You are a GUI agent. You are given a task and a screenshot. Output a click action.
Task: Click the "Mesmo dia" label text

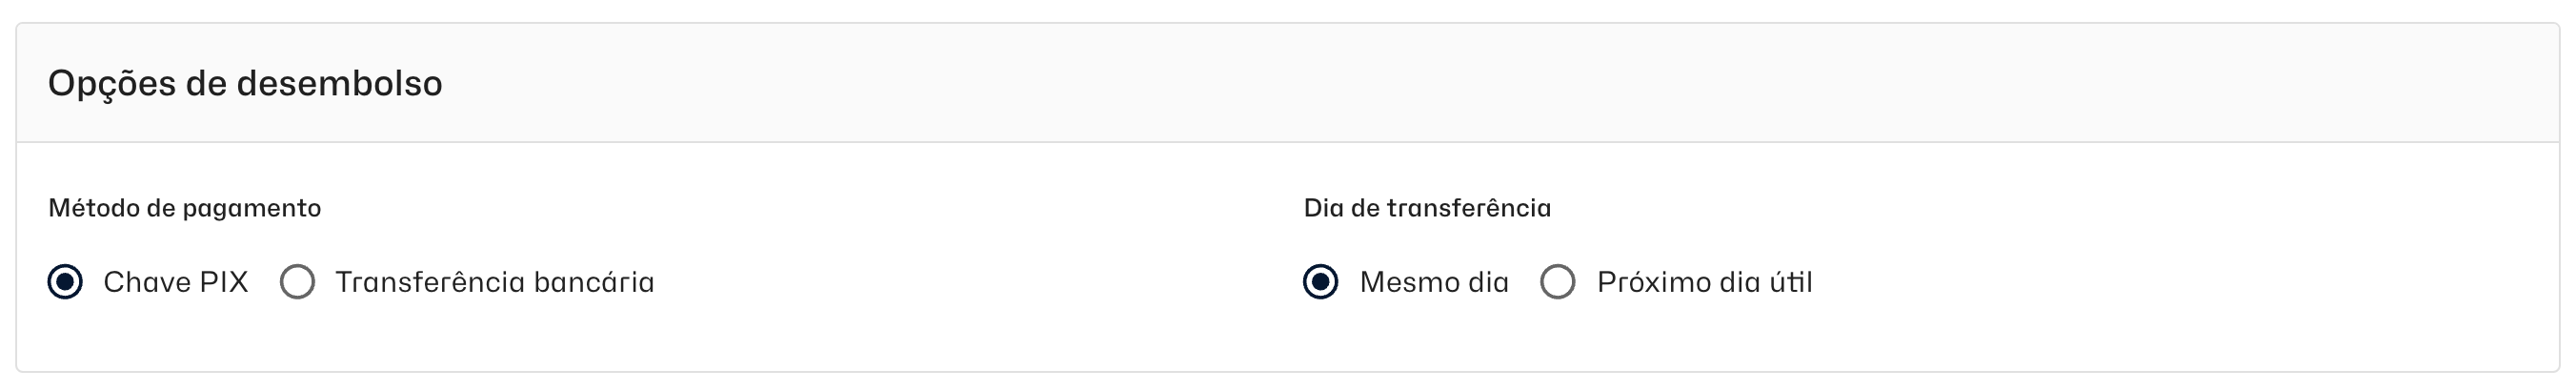[x=1433, y=282]
